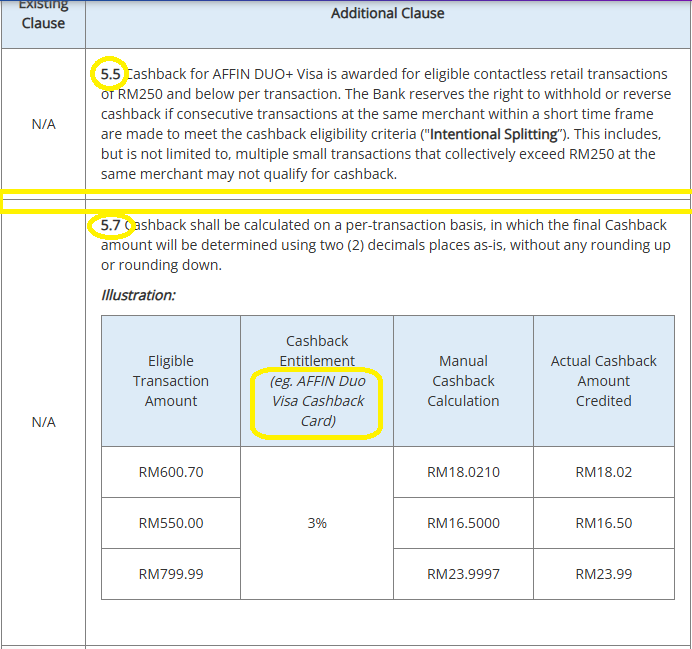Click the RM18.0210 cell

pos(463,472)
